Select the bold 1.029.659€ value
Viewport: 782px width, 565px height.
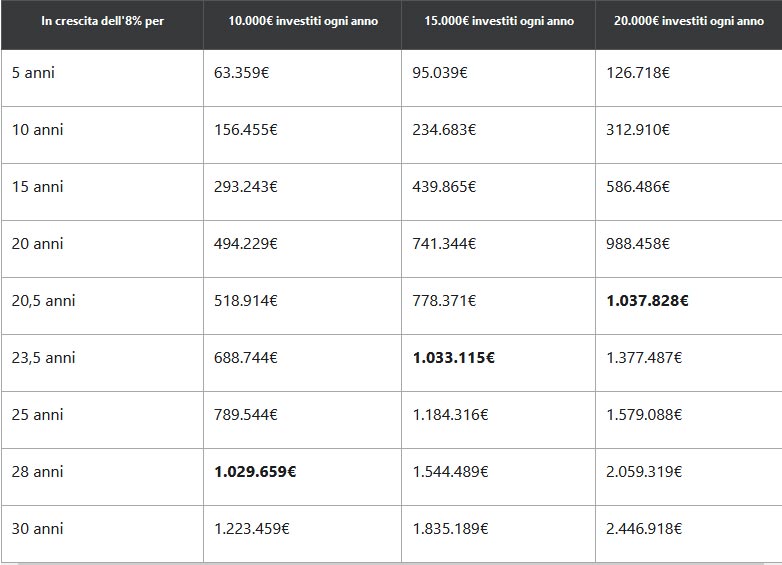pyautogui.click(x=255, y=471)
